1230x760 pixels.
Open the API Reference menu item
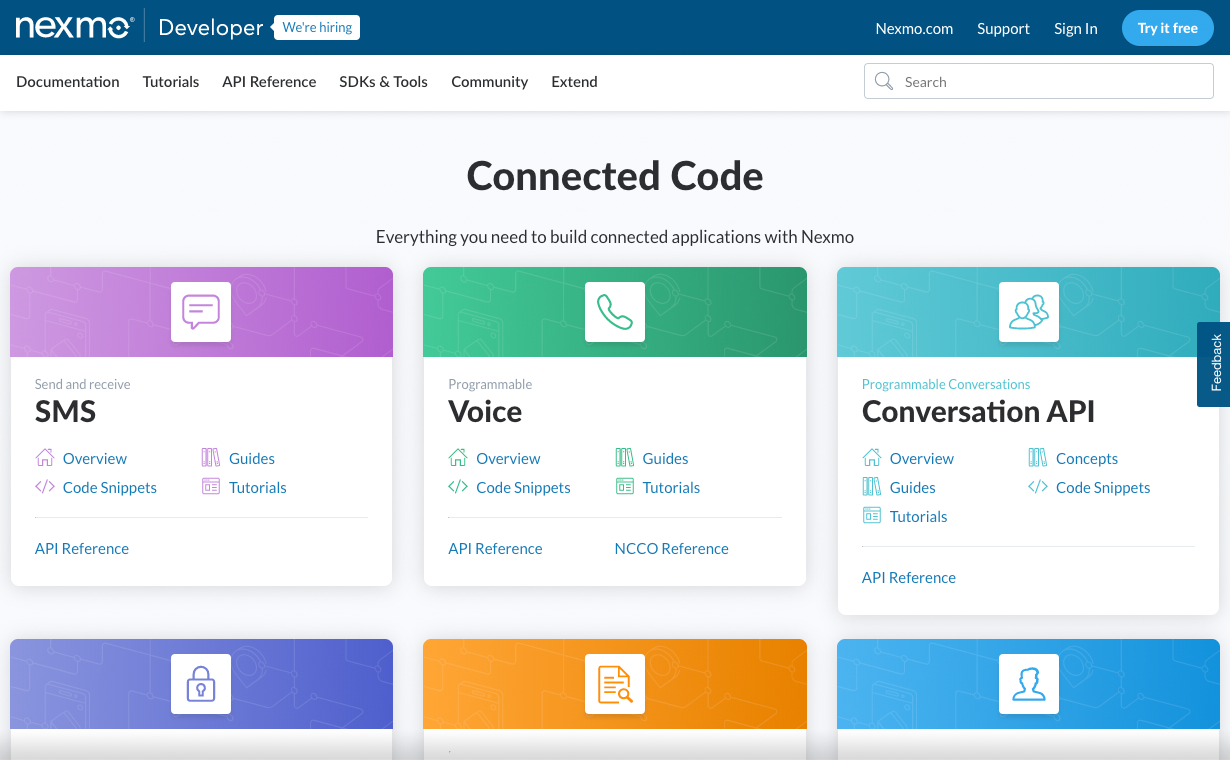pyautogui.click(x=268, y=82)
